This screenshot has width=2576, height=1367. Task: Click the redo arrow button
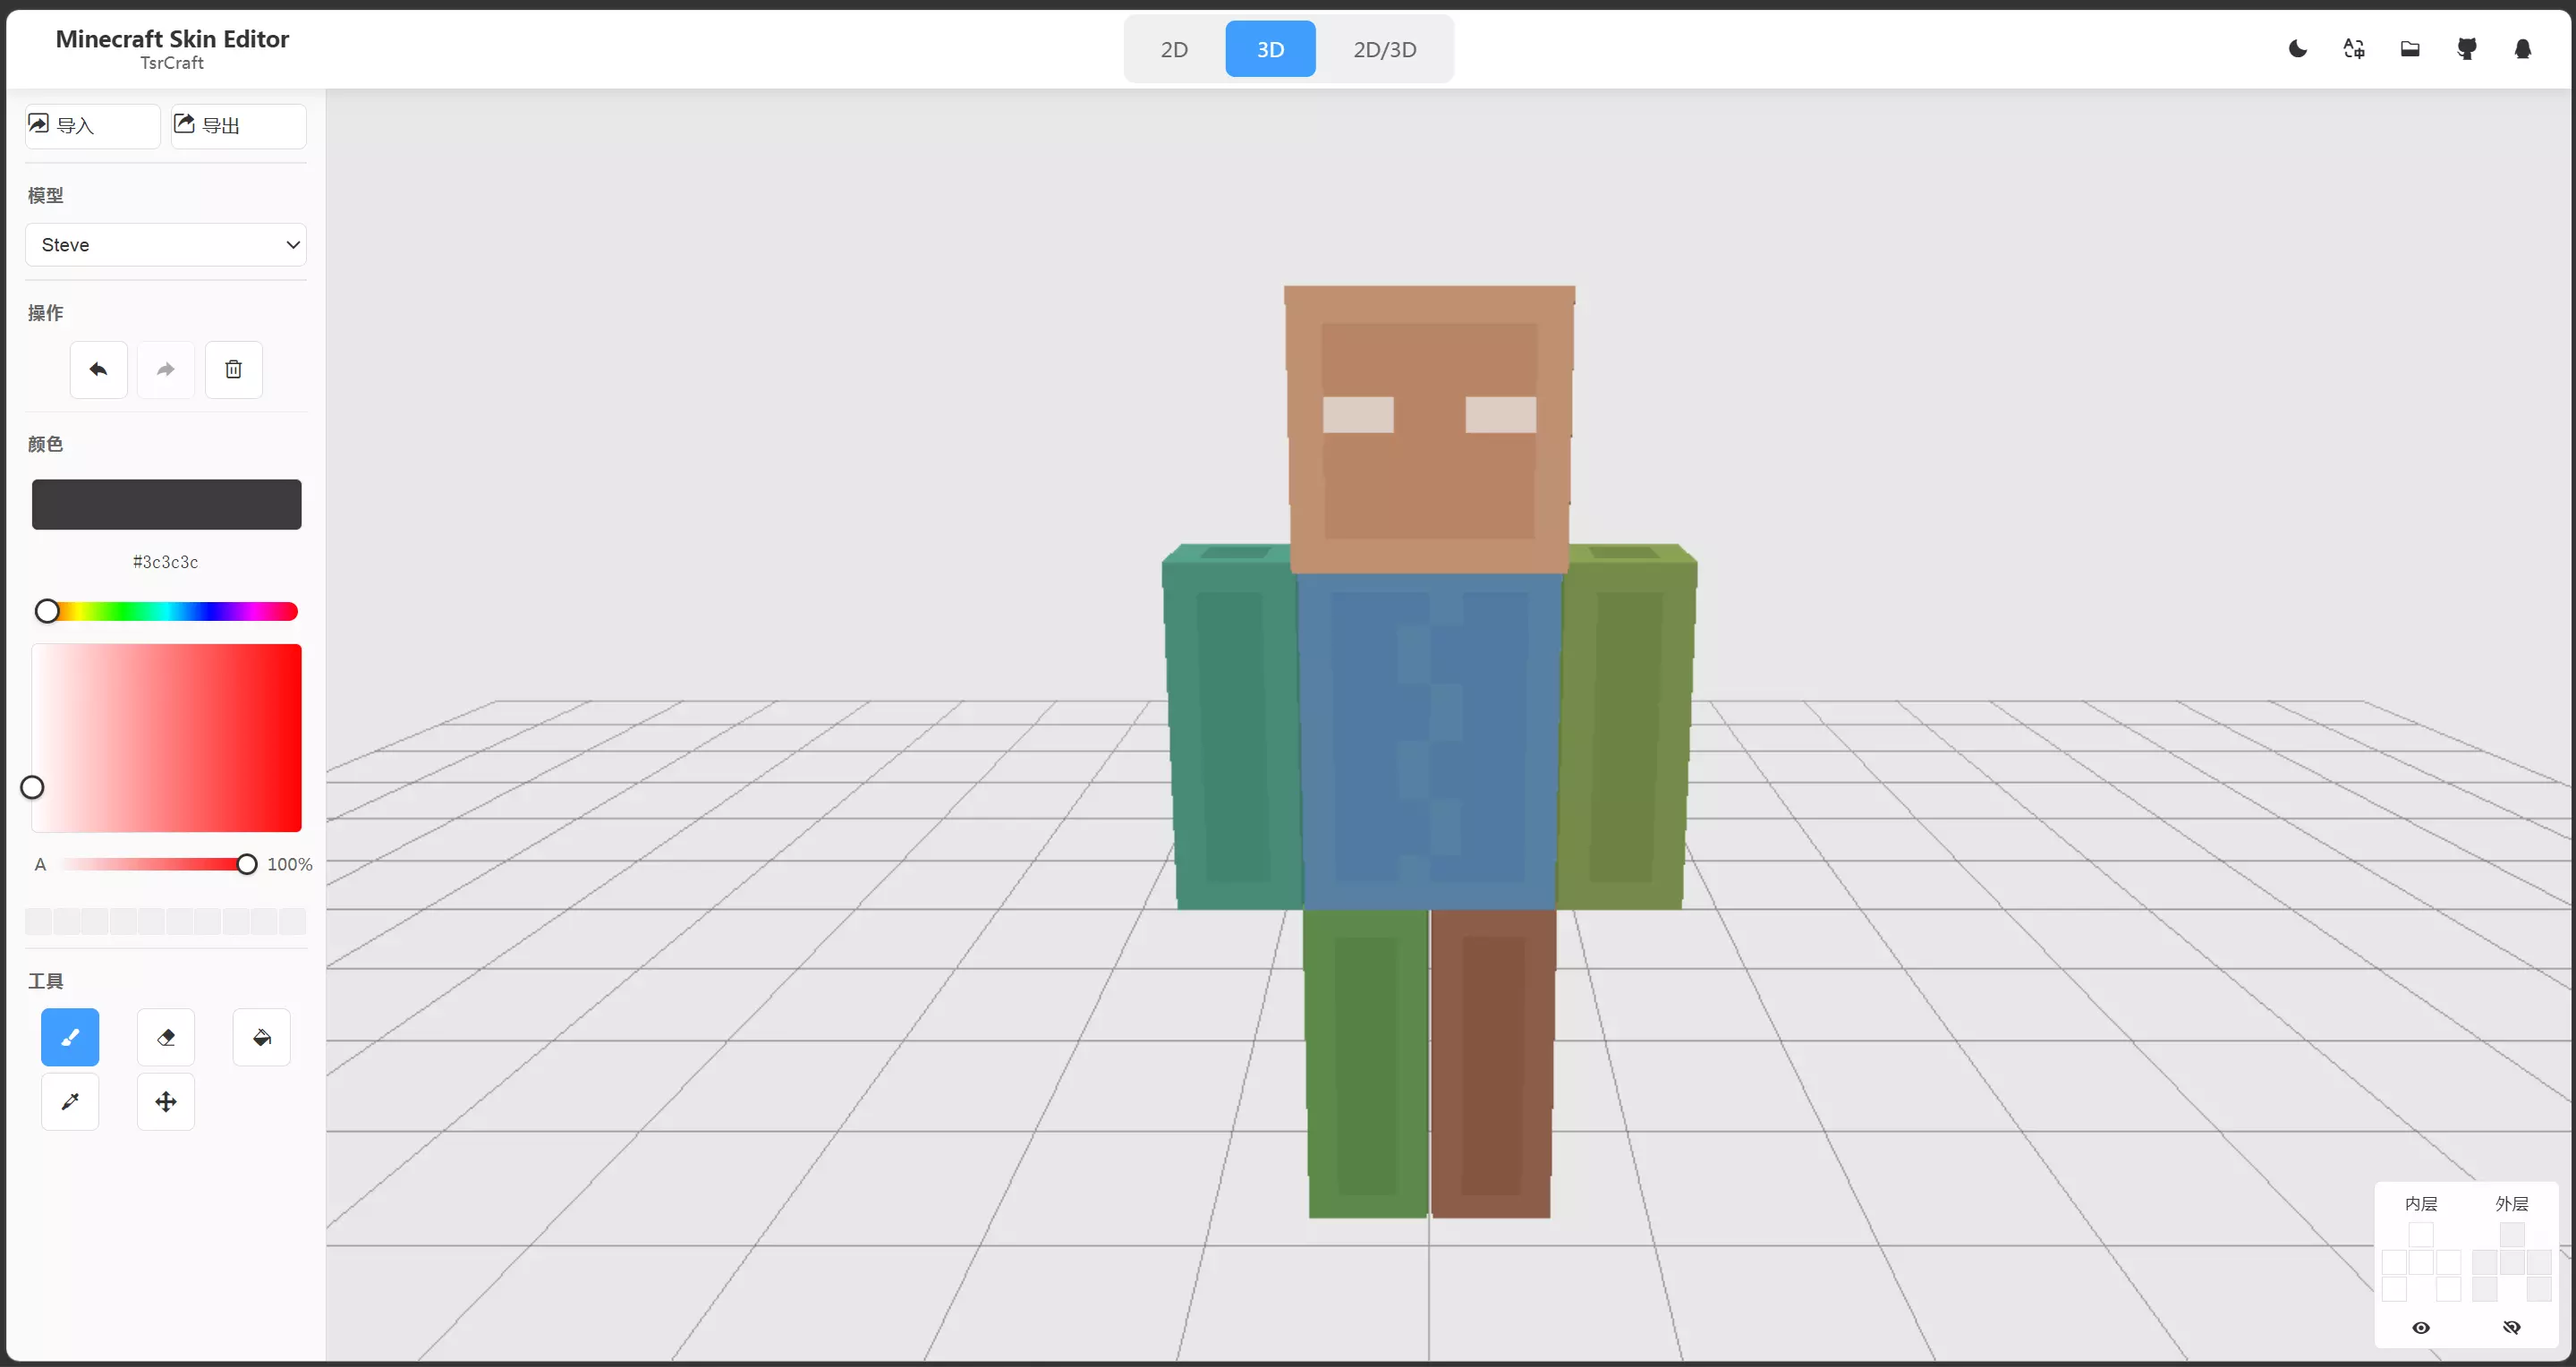click(166, 369)
